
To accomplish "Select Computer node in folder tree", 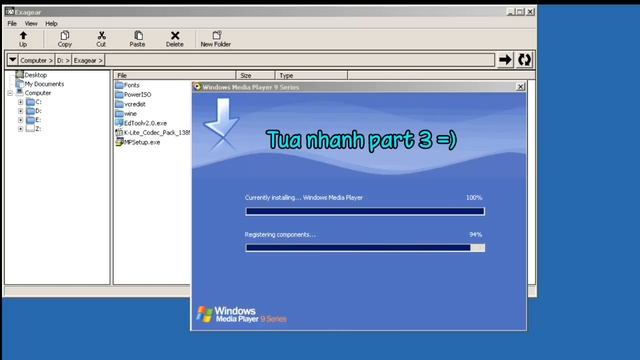I will click(x=38, y=93).
